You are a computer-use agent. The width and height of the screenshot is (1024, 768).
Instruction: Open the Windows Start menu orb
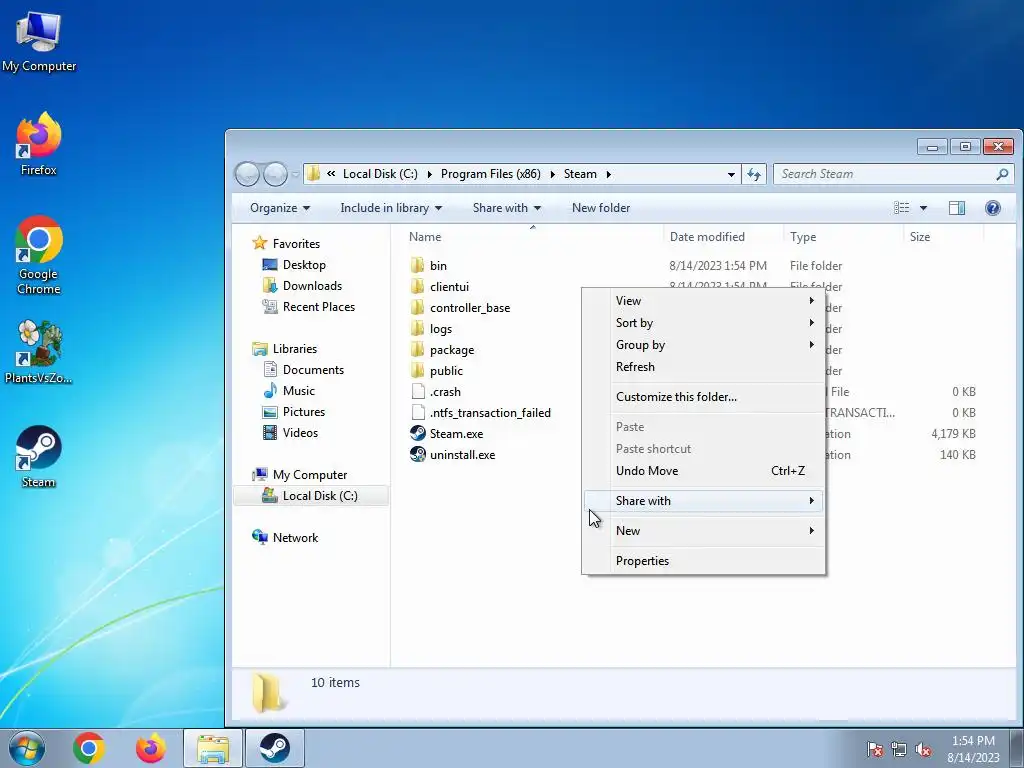click(27, 748)
